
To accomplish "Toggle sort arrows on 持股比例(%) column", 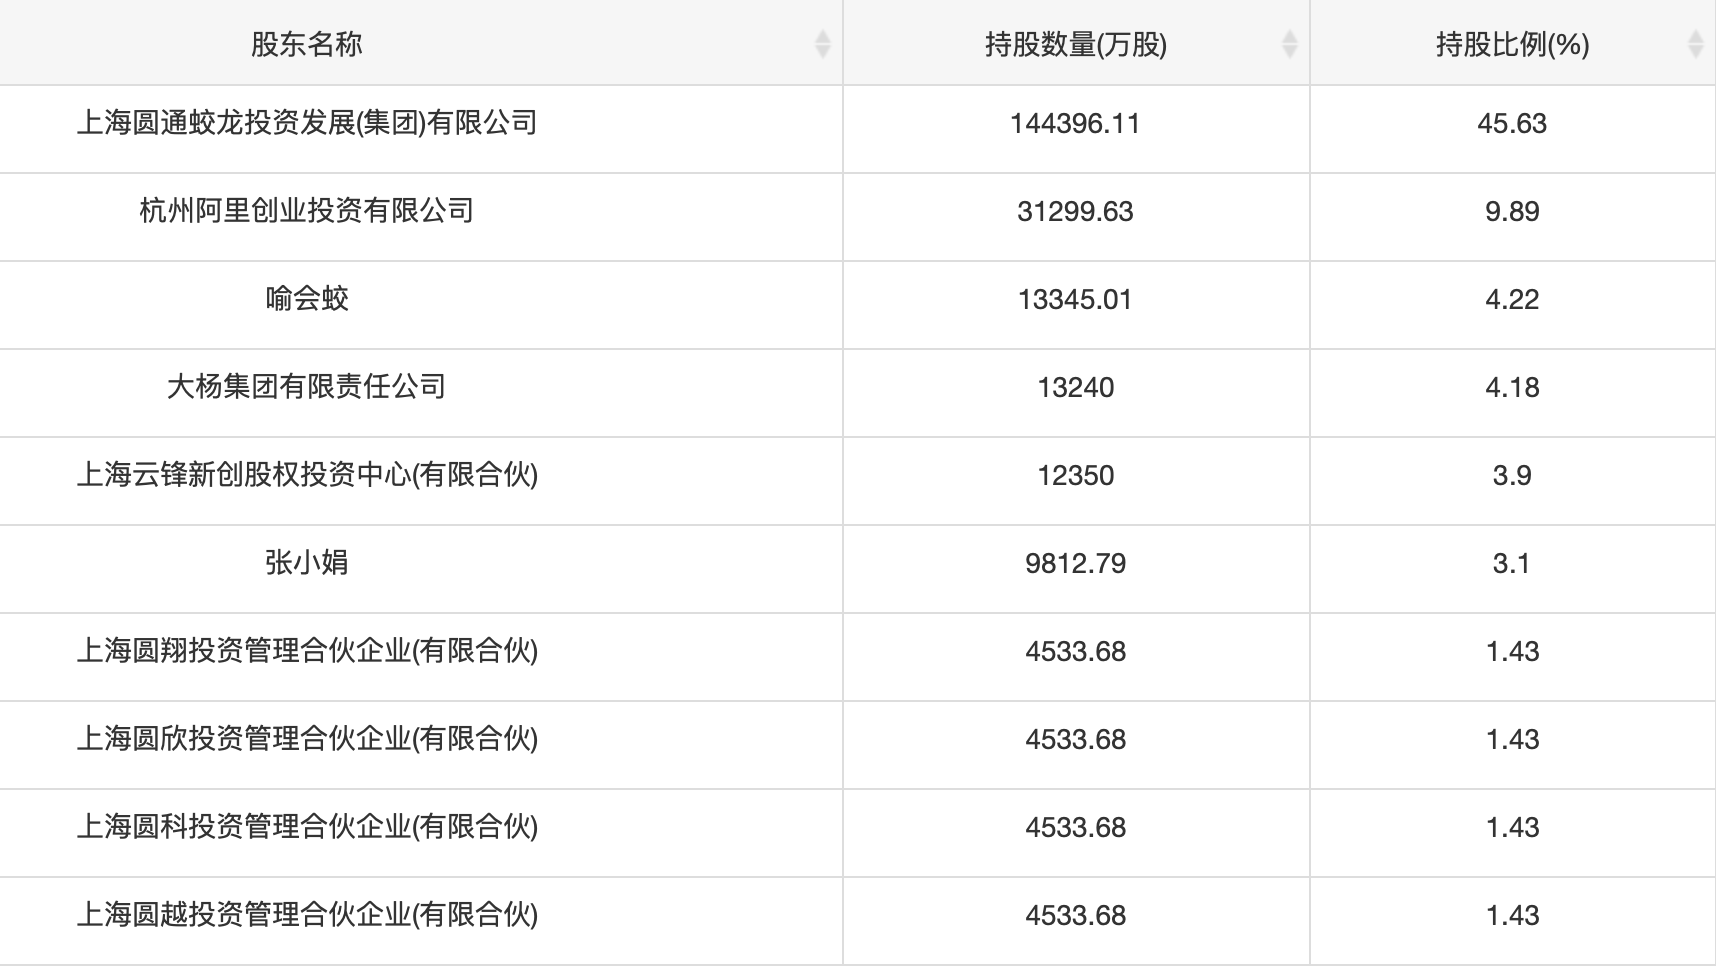I will click(1695, 44).
